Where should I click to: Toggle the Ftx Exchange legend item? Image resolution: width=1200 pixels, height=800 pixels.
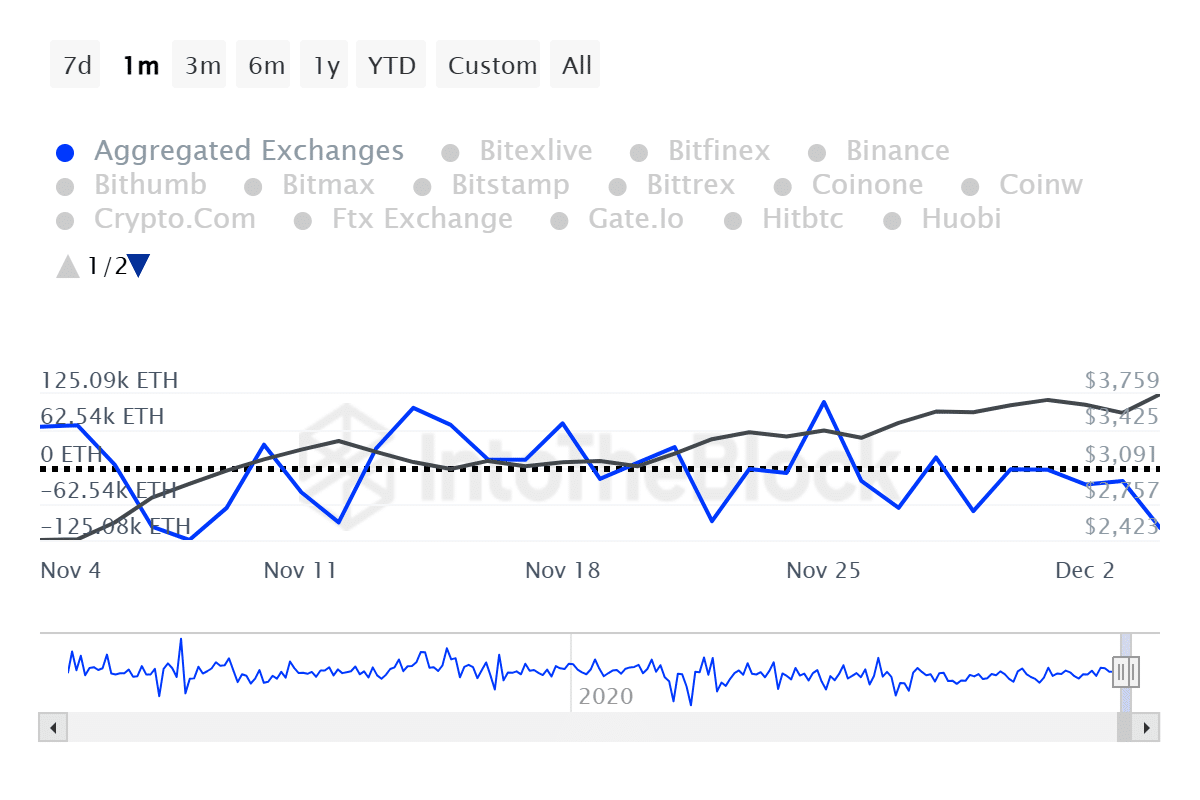click(x=421, y=220)
